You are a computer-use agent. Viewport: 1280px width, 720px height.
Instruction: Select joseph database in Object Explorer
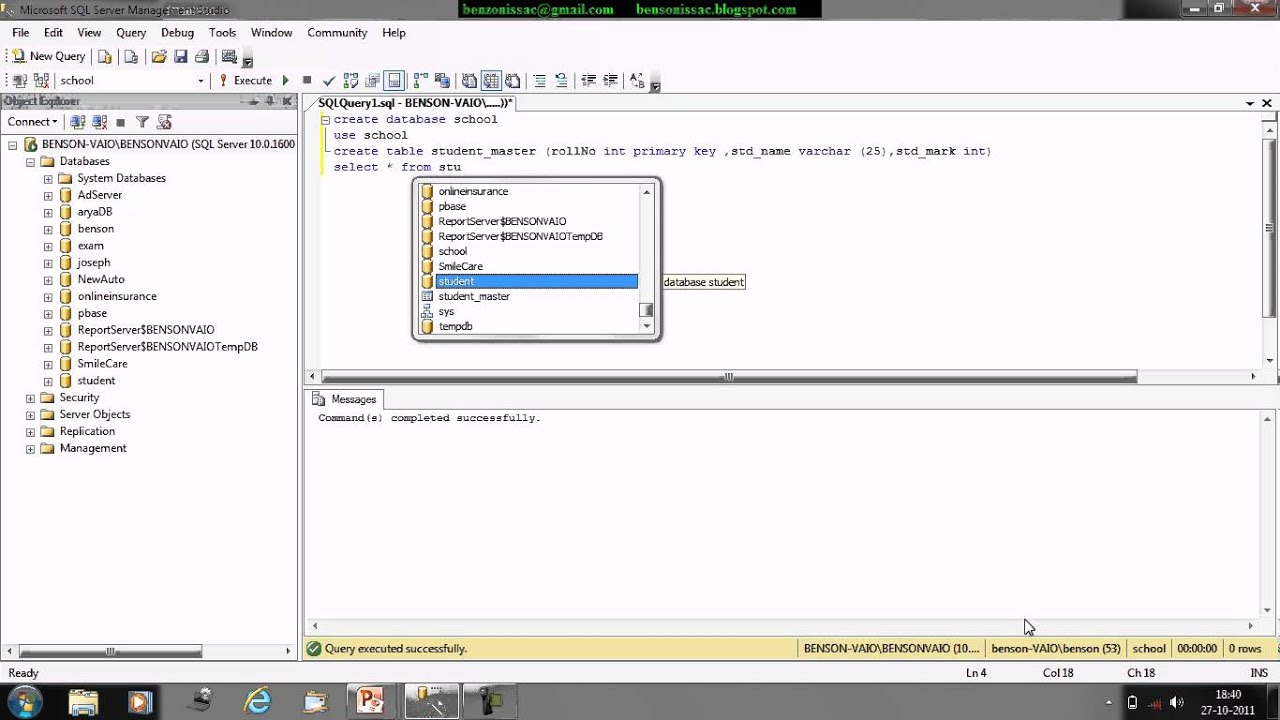93,262
